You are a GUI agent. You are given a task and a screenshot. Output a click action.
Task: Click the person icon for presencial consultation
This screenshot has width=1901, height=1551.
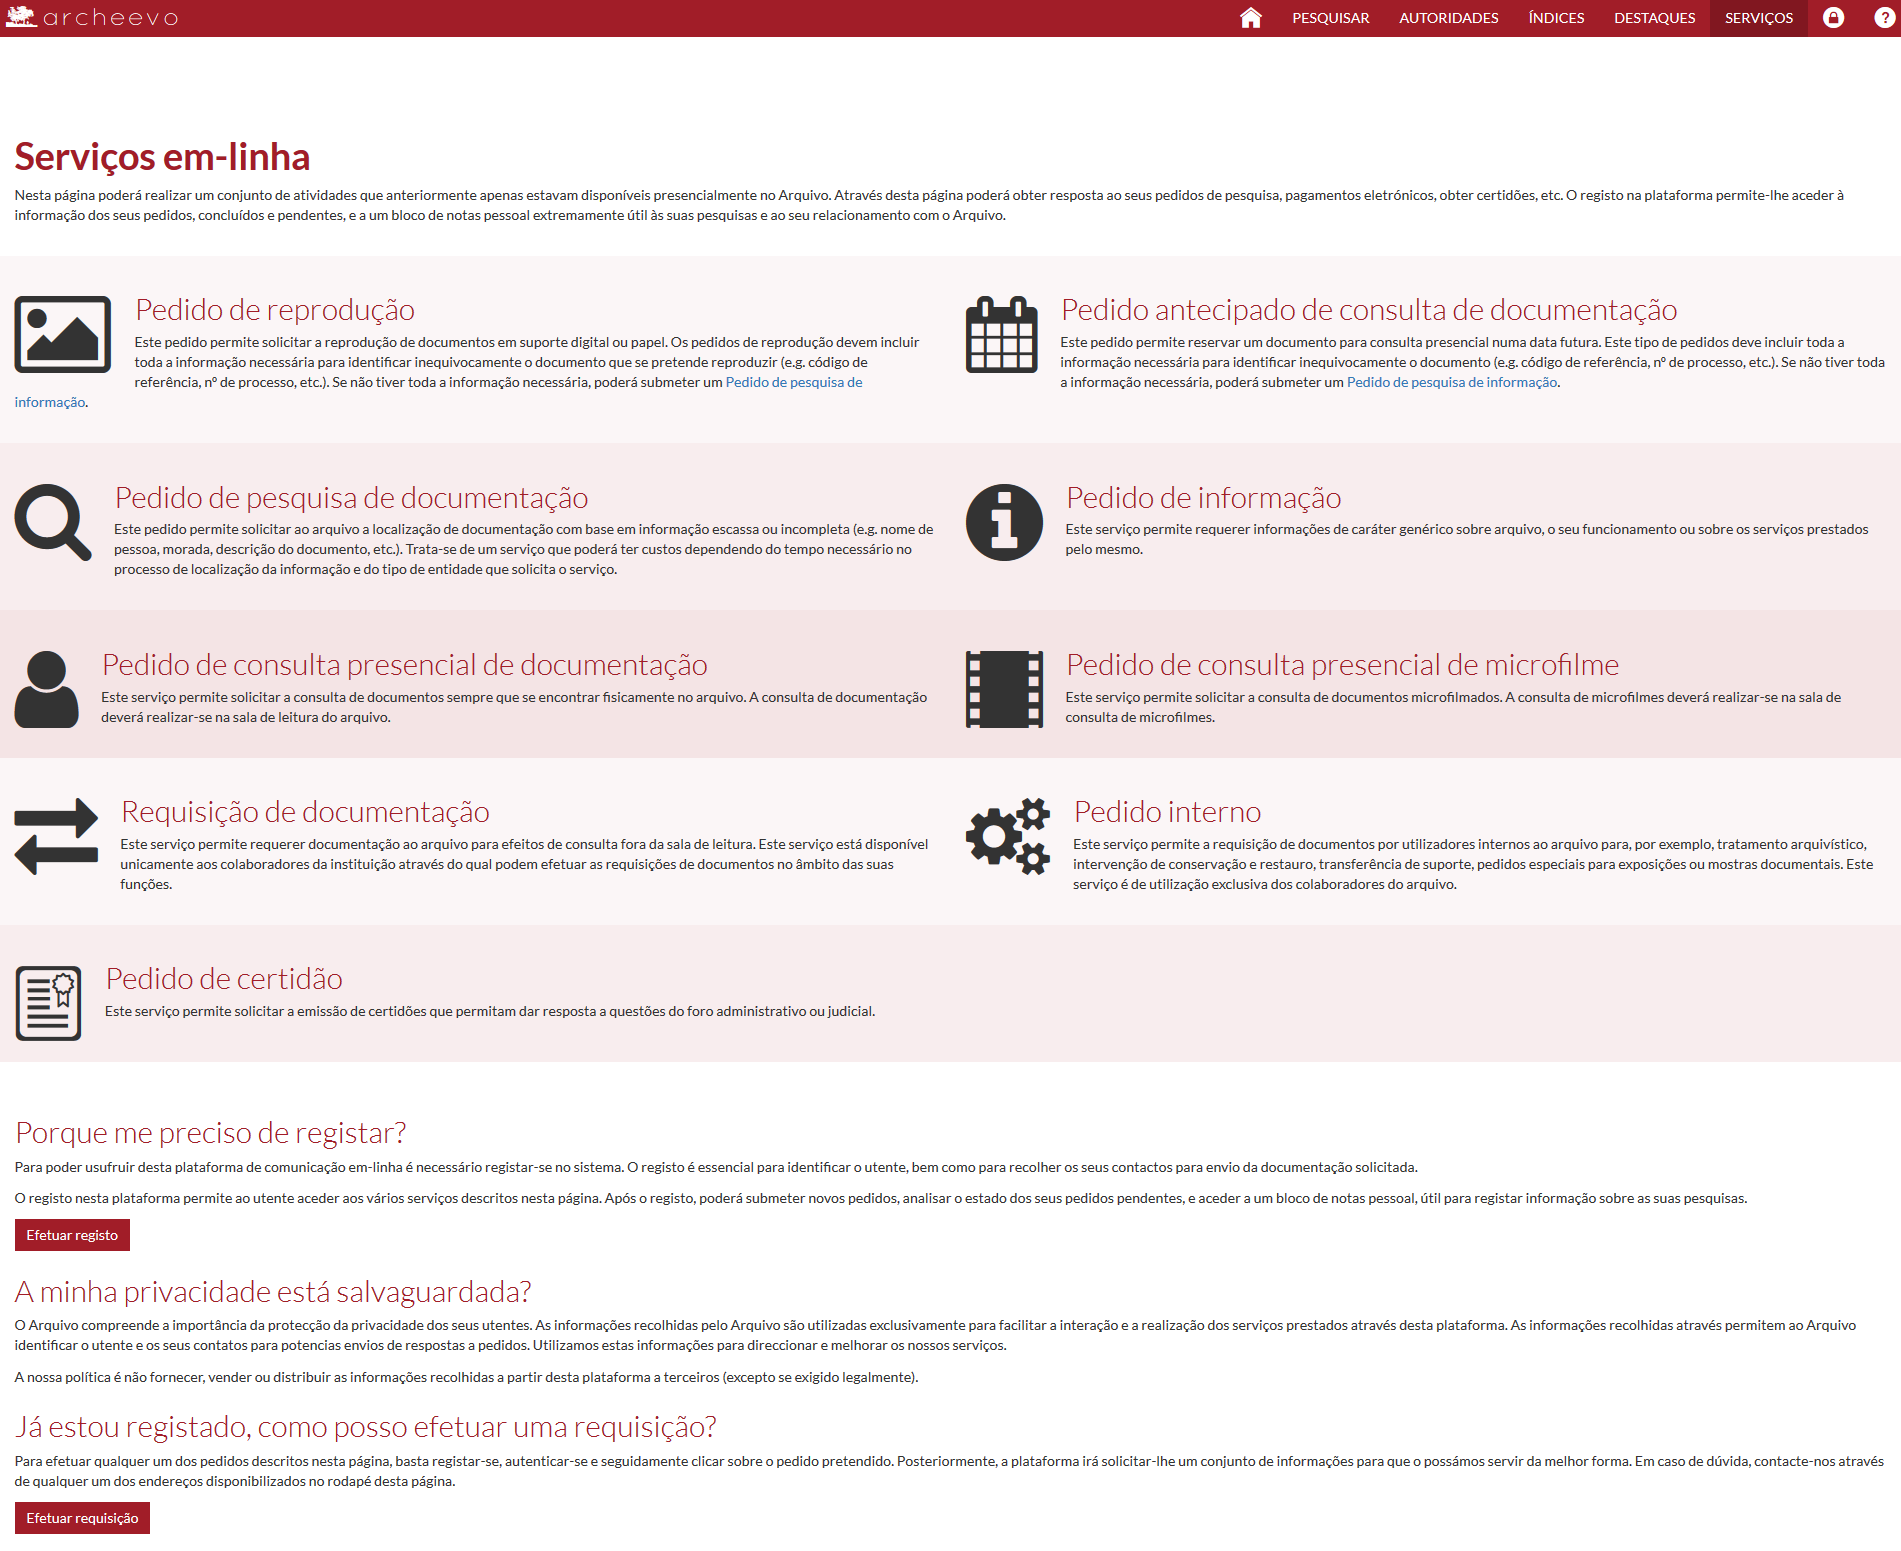46,689
